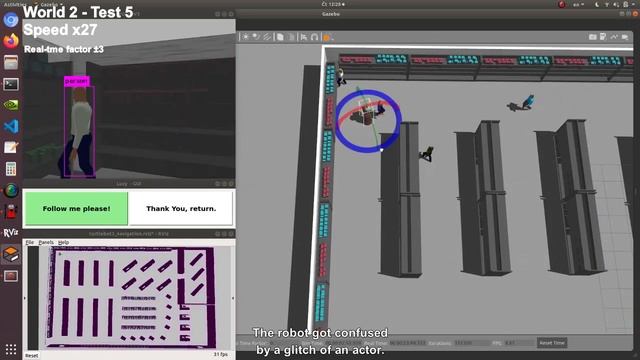Collapse RViz left side panel handle
640x360 pixels.
coord(24,298)
